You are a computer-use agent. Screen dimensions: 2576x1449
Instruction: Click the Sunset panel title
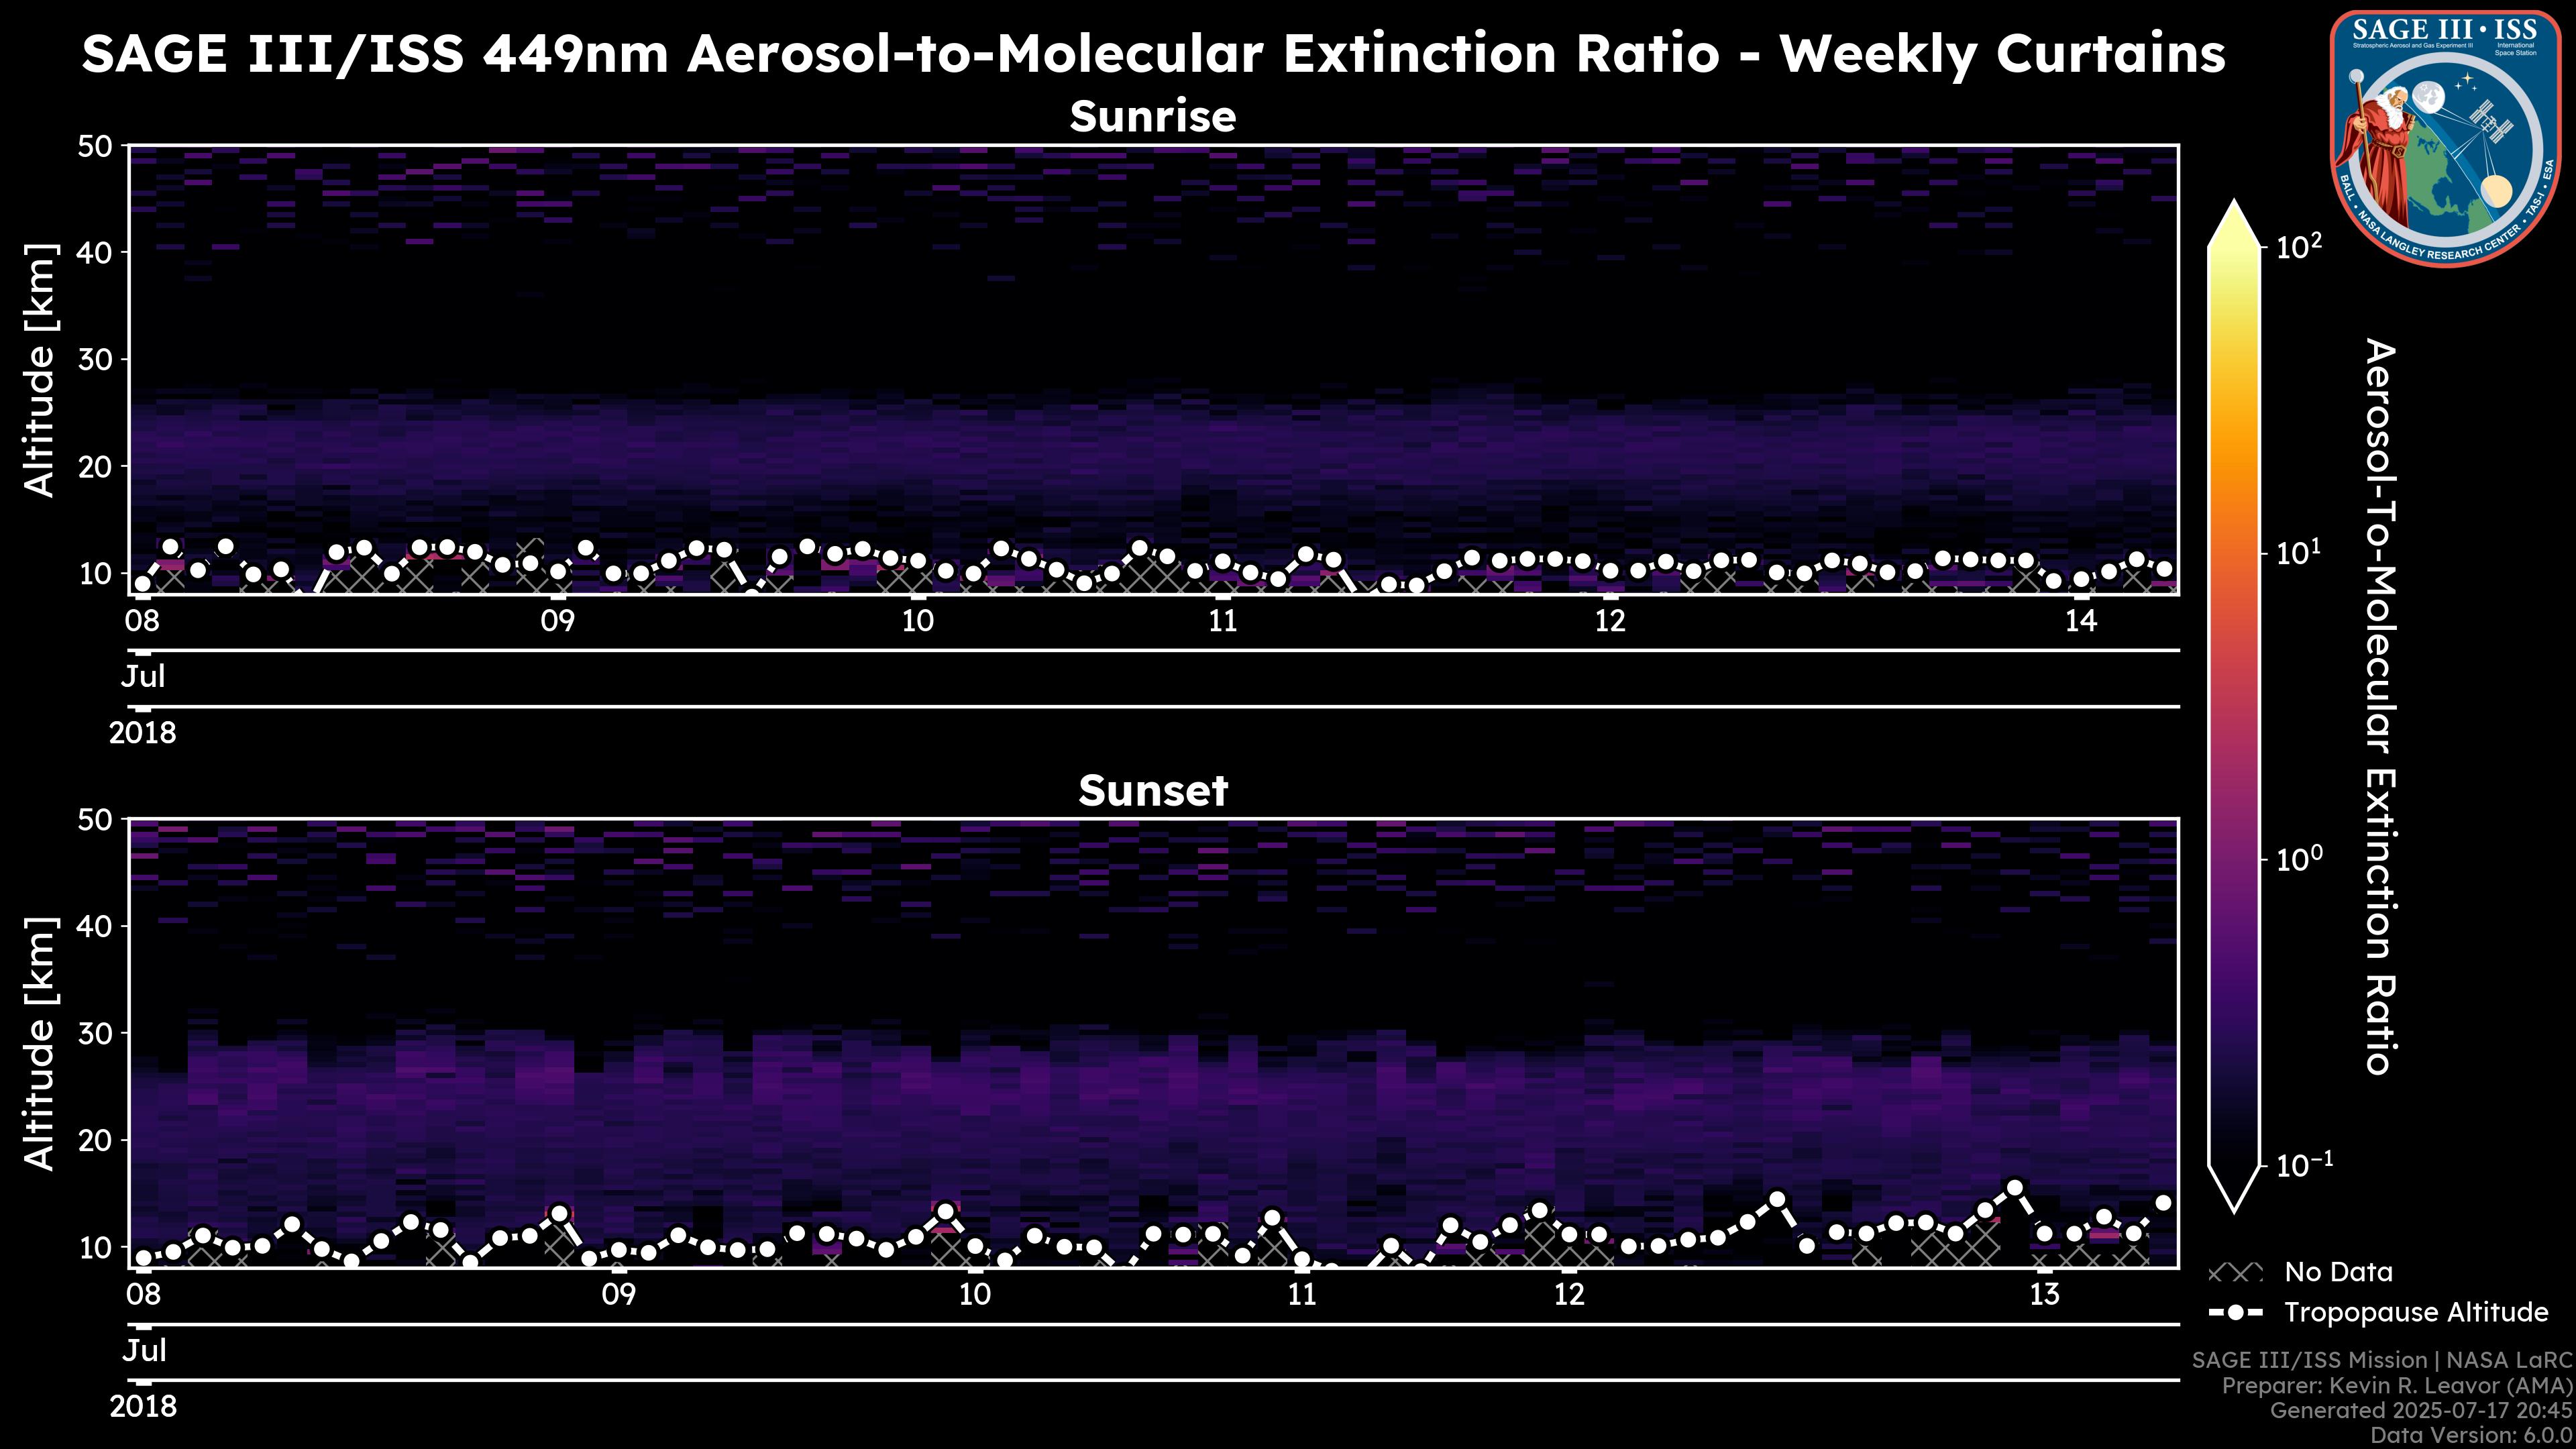(1152, 791)
